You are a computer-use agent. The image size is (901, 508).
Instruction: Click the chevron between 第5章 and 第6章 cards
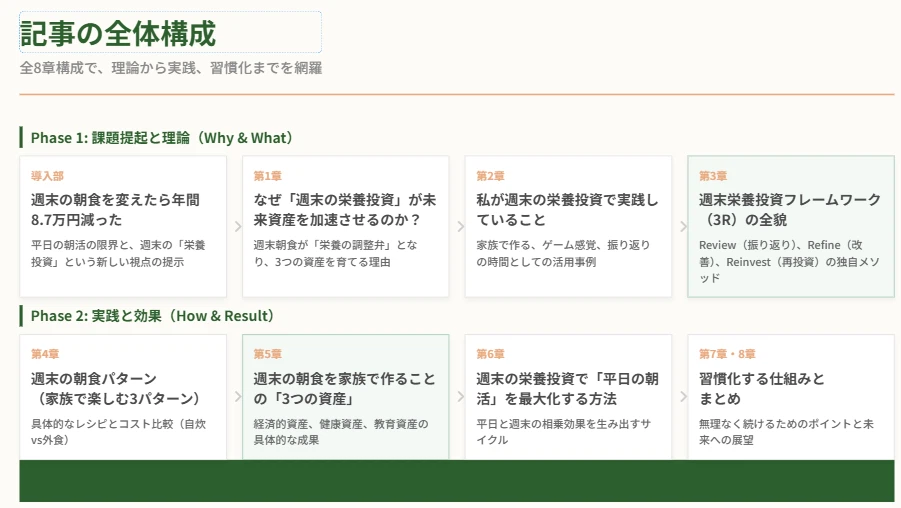459,397
